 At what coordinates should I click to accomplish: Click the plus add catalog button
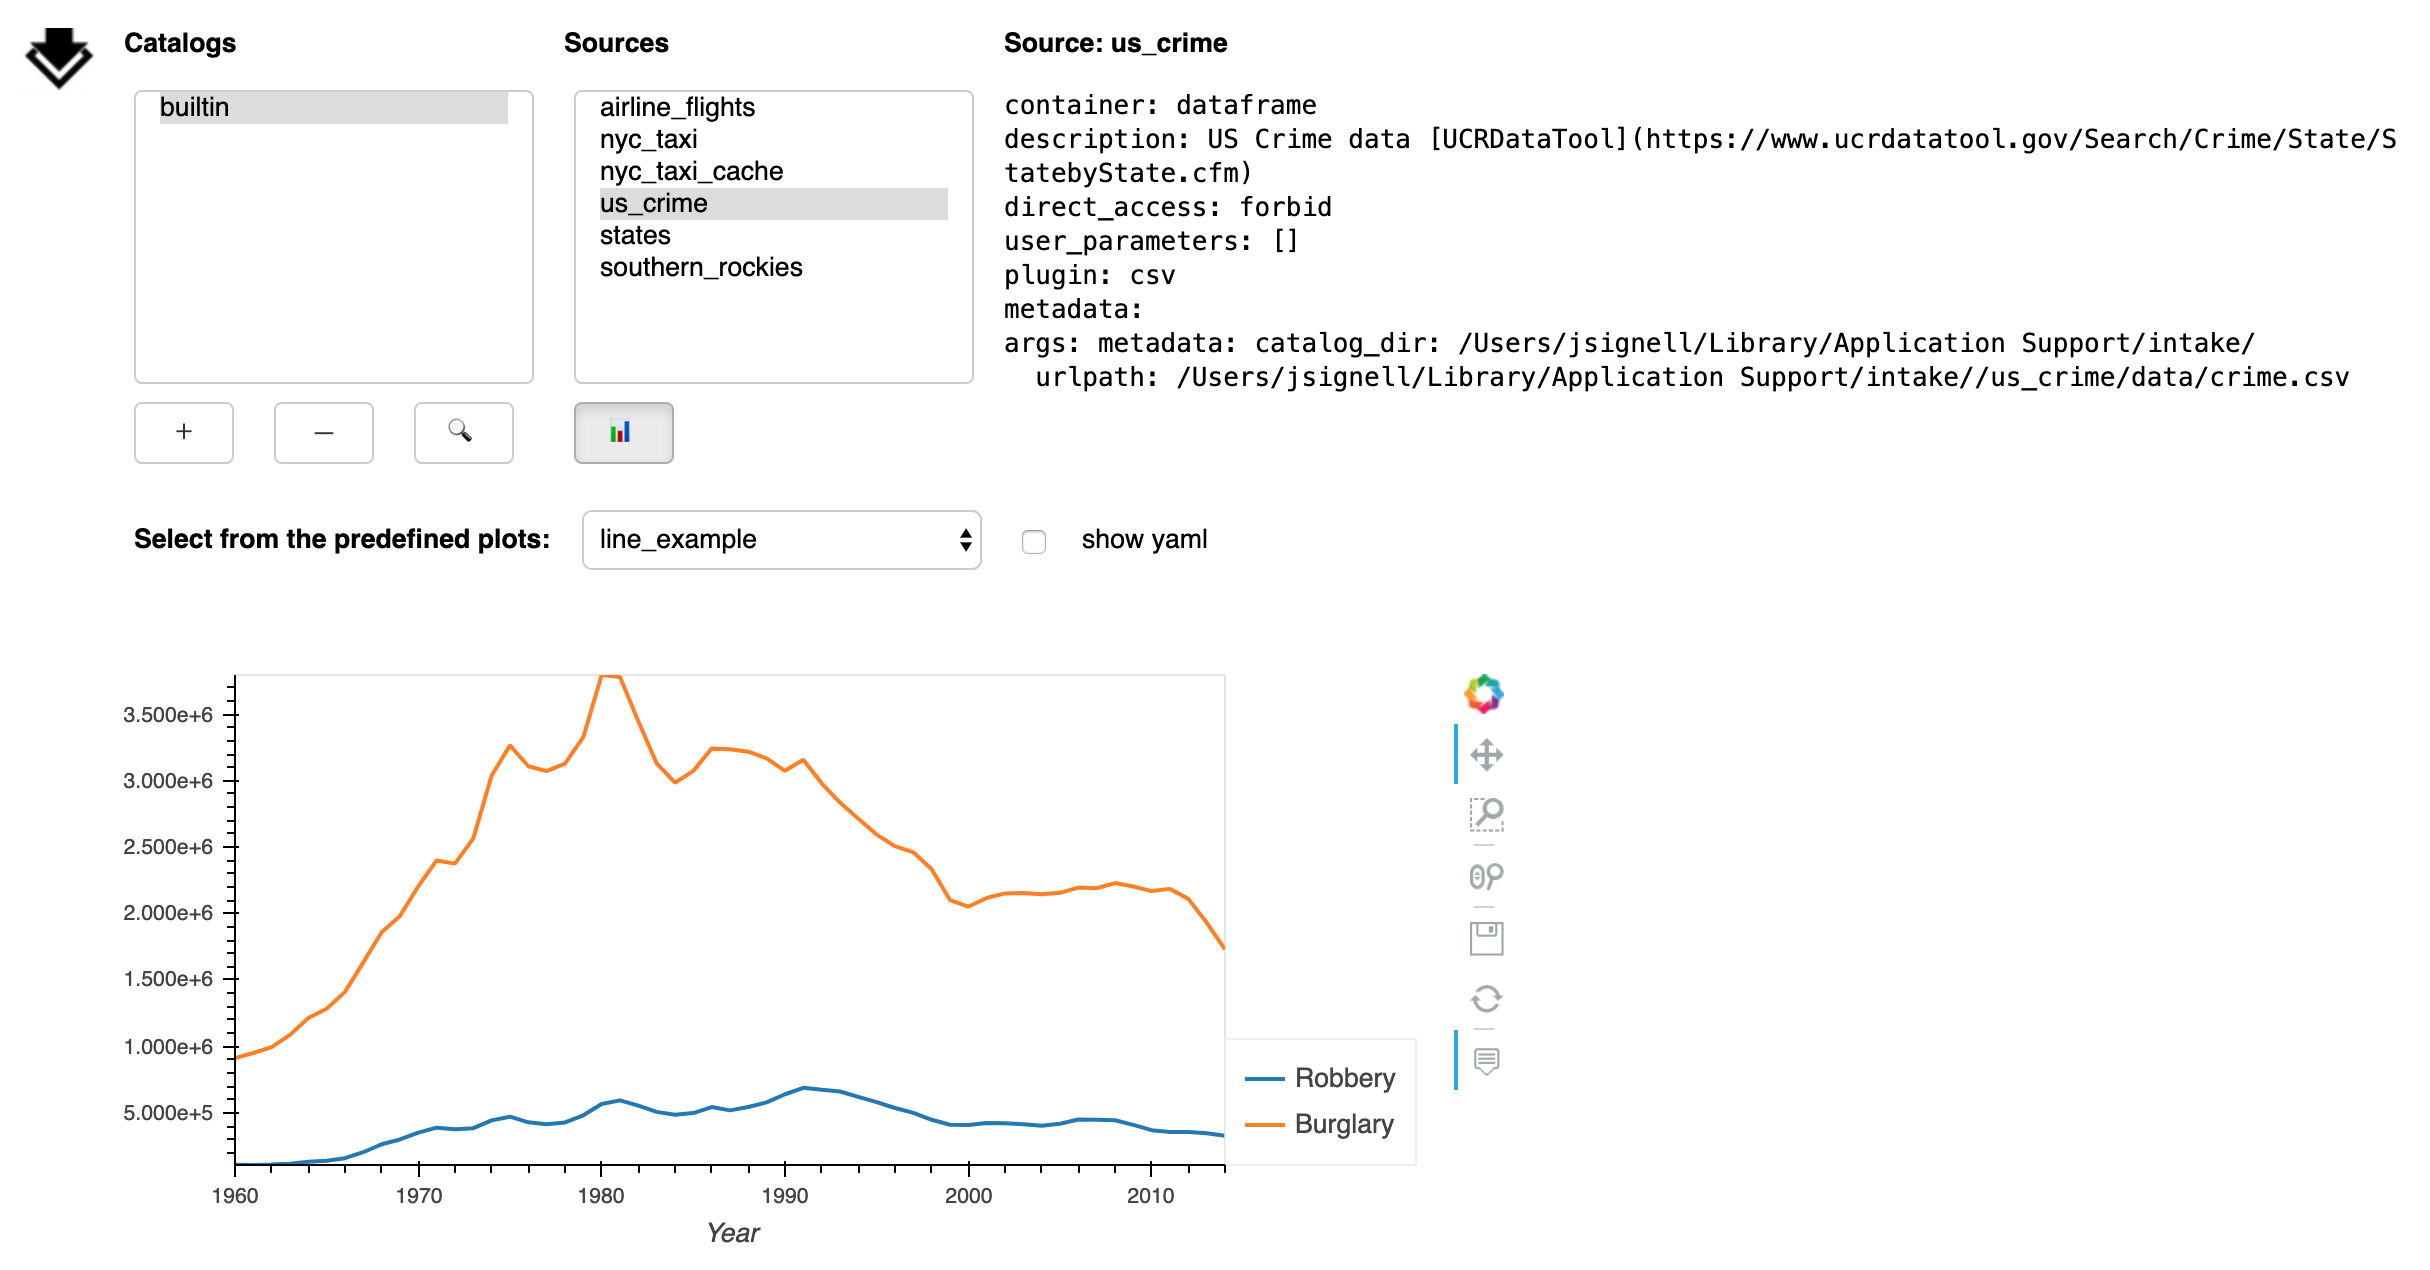184,432
